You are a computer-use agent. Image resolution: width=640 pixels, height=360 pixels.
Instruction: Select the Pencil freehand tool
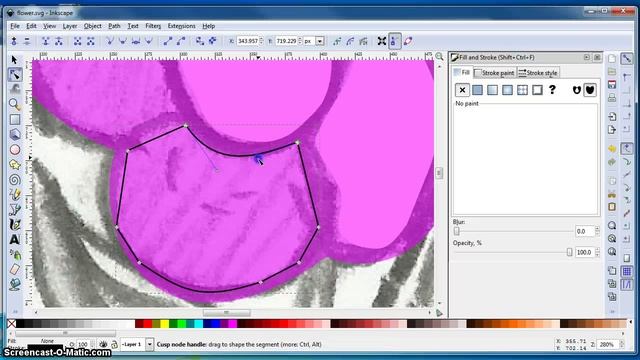[x=15, y=195]
